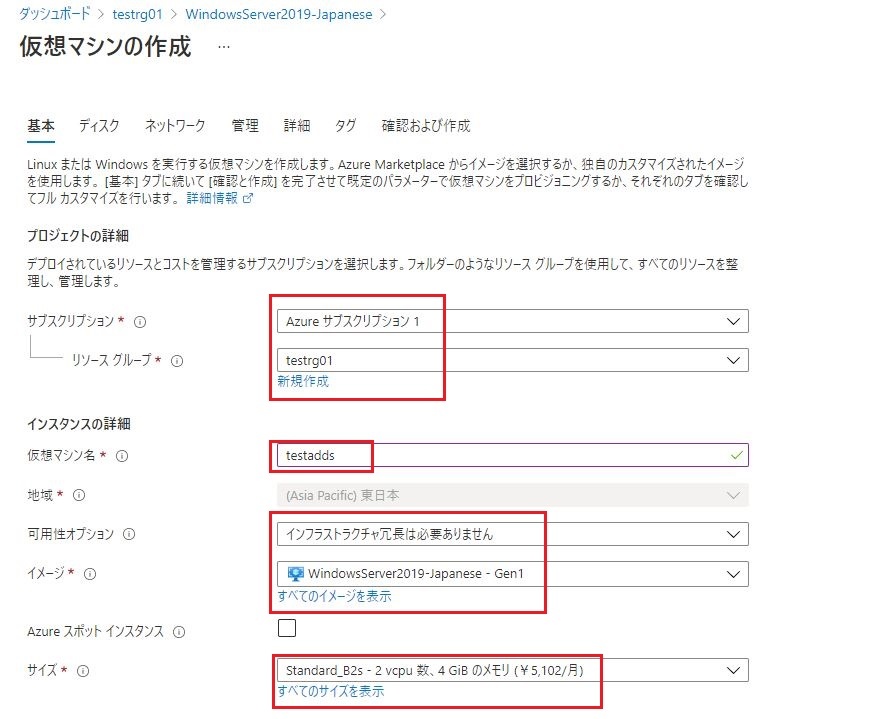Image resolution: width=874 pixels, height=719 pixels.
Task: Switch to the 管理 tab
Action: (245, 126)
